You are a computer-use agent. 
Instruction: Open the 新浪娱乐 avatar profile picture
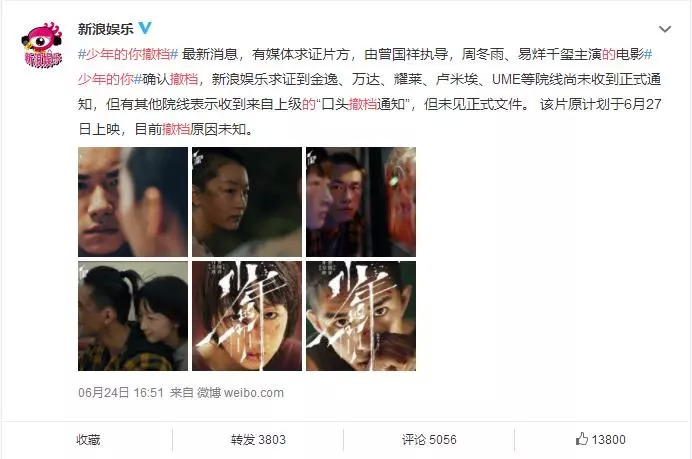click(x=42, y=45)
